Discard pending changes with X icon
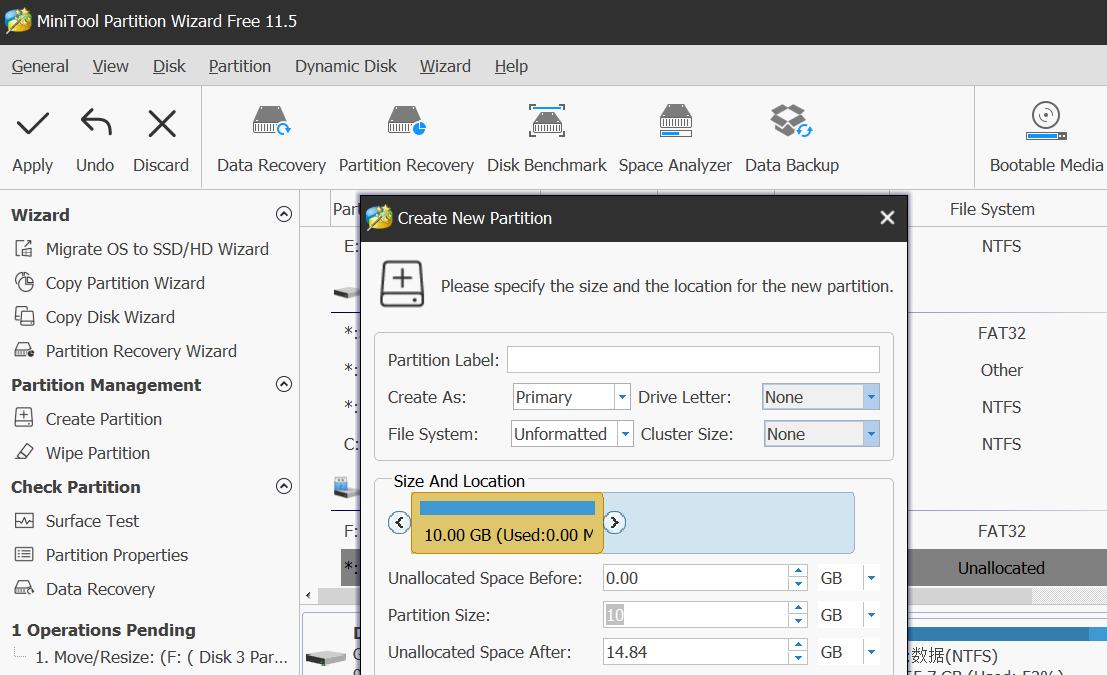This screenshot has width=1107, height=675. click(161, 124)
